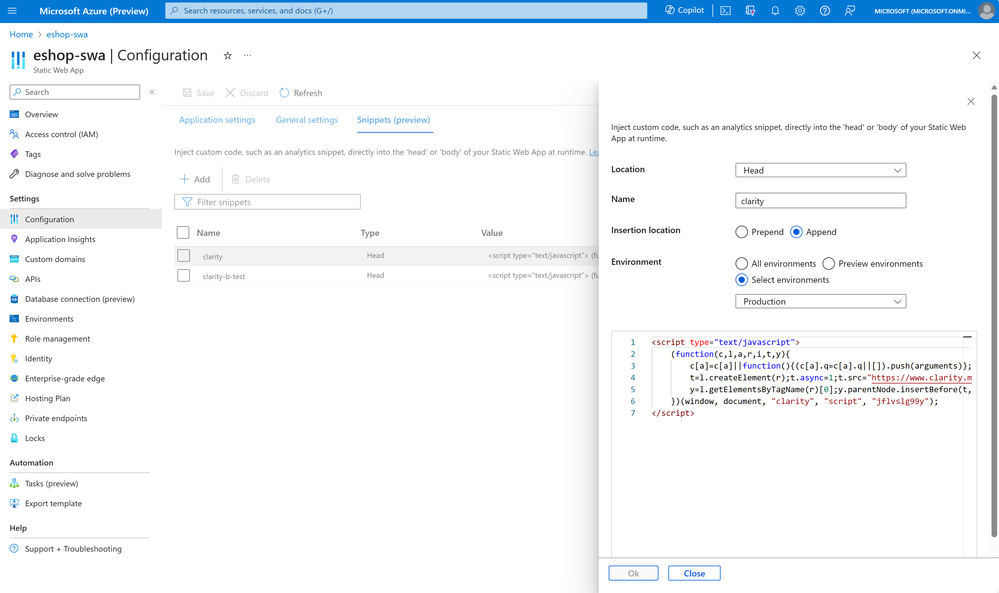Image resolution: width=999 pixels, height=593 pixels.
Task: Open Copilot in the top bar
Action: coord(685,10)
